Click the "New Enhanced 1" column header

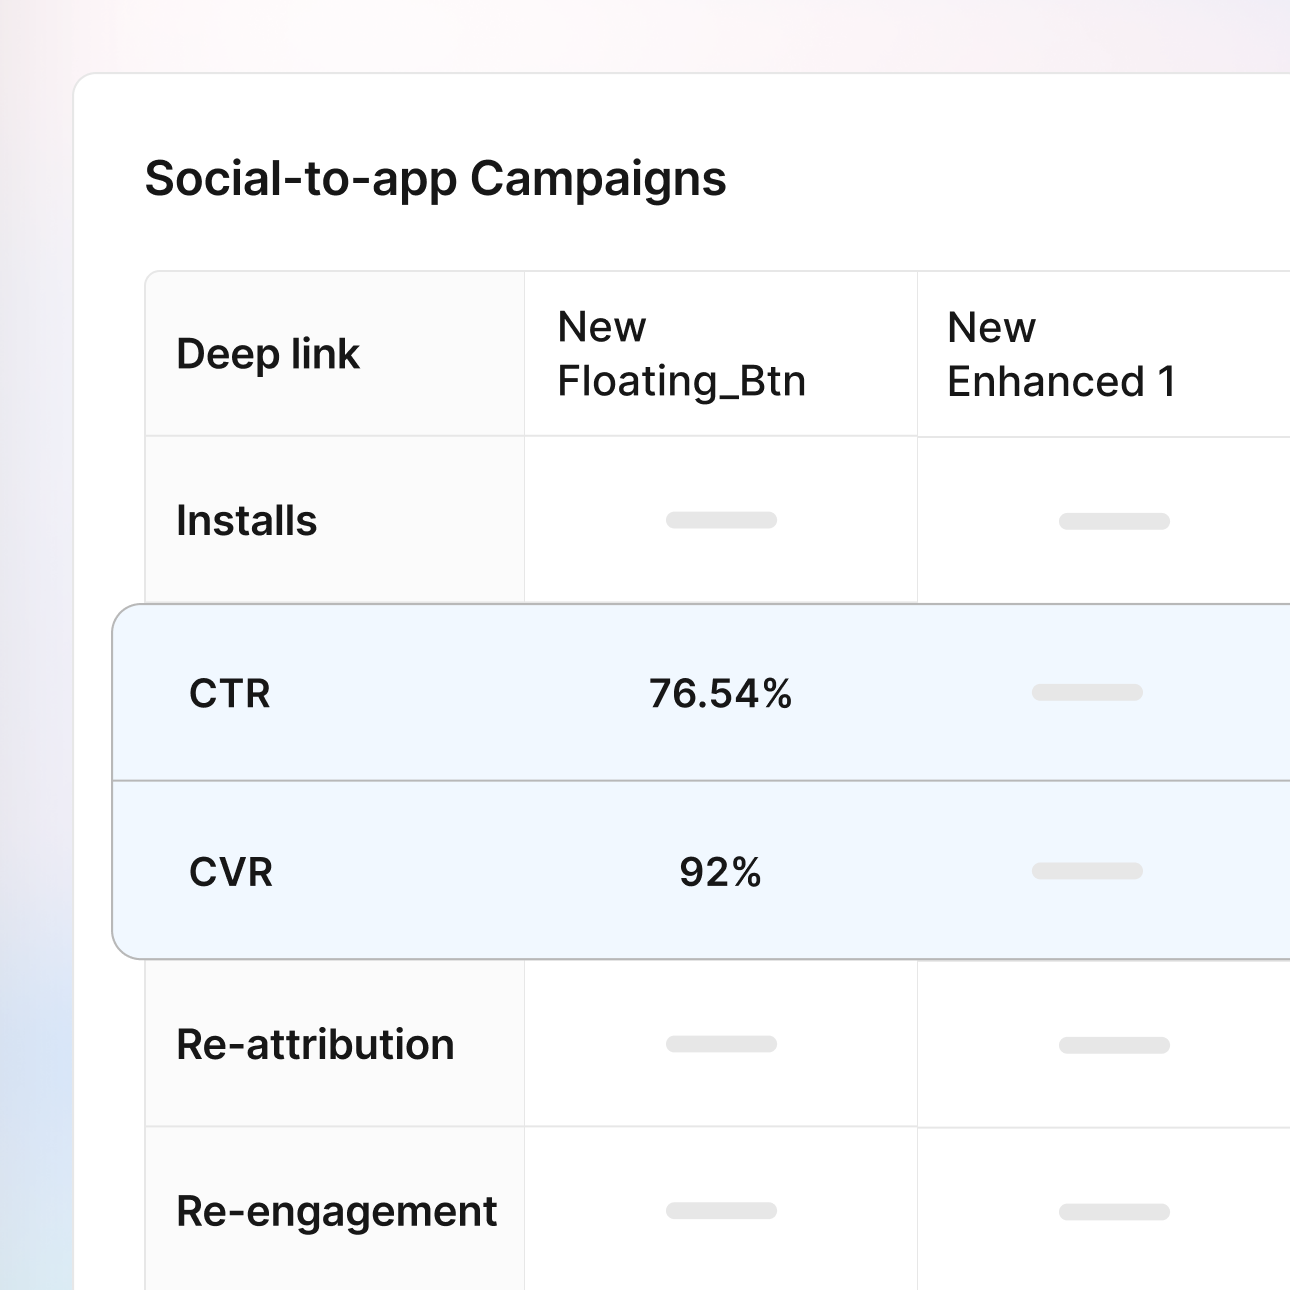(1063, 353)
